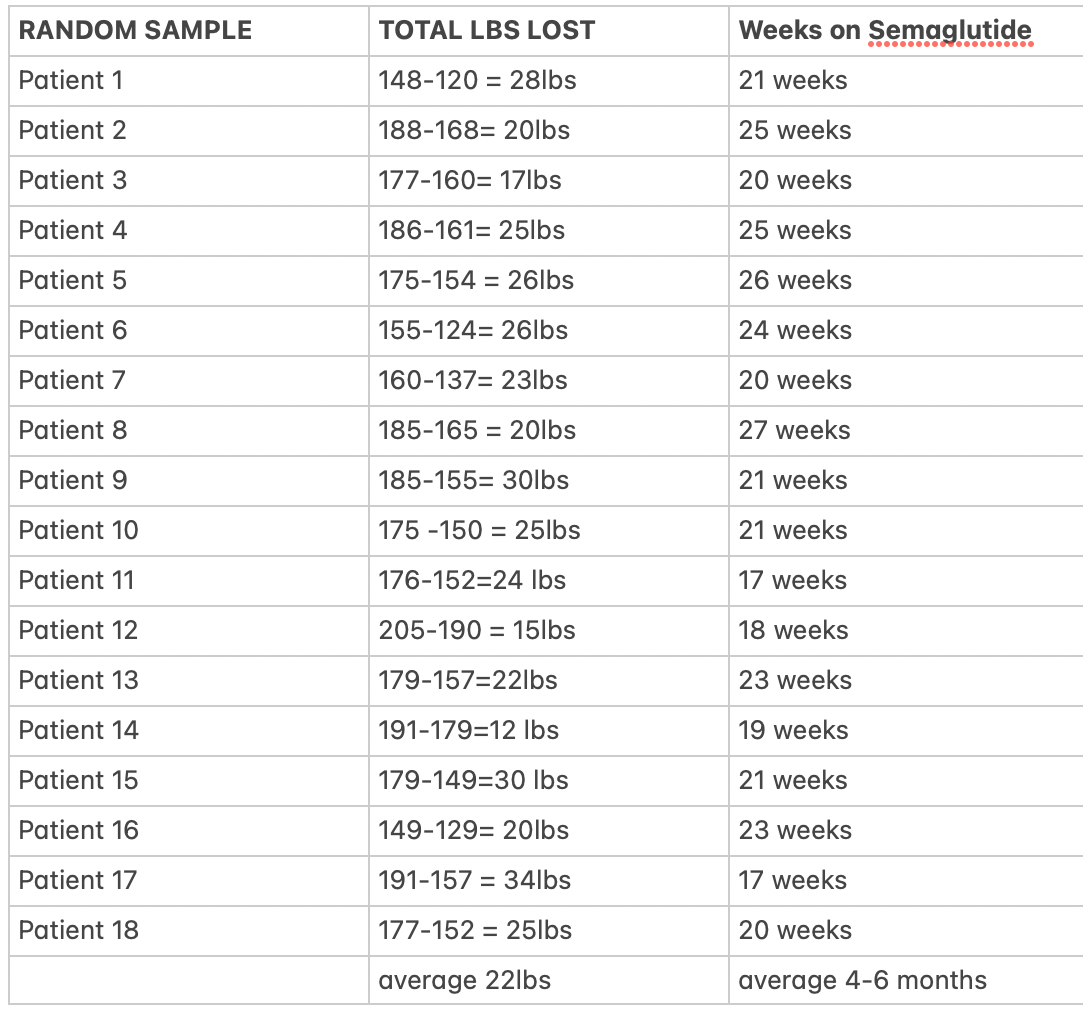Click the cell reading 148-120 = 28lbs

click(x=477, y=80)
